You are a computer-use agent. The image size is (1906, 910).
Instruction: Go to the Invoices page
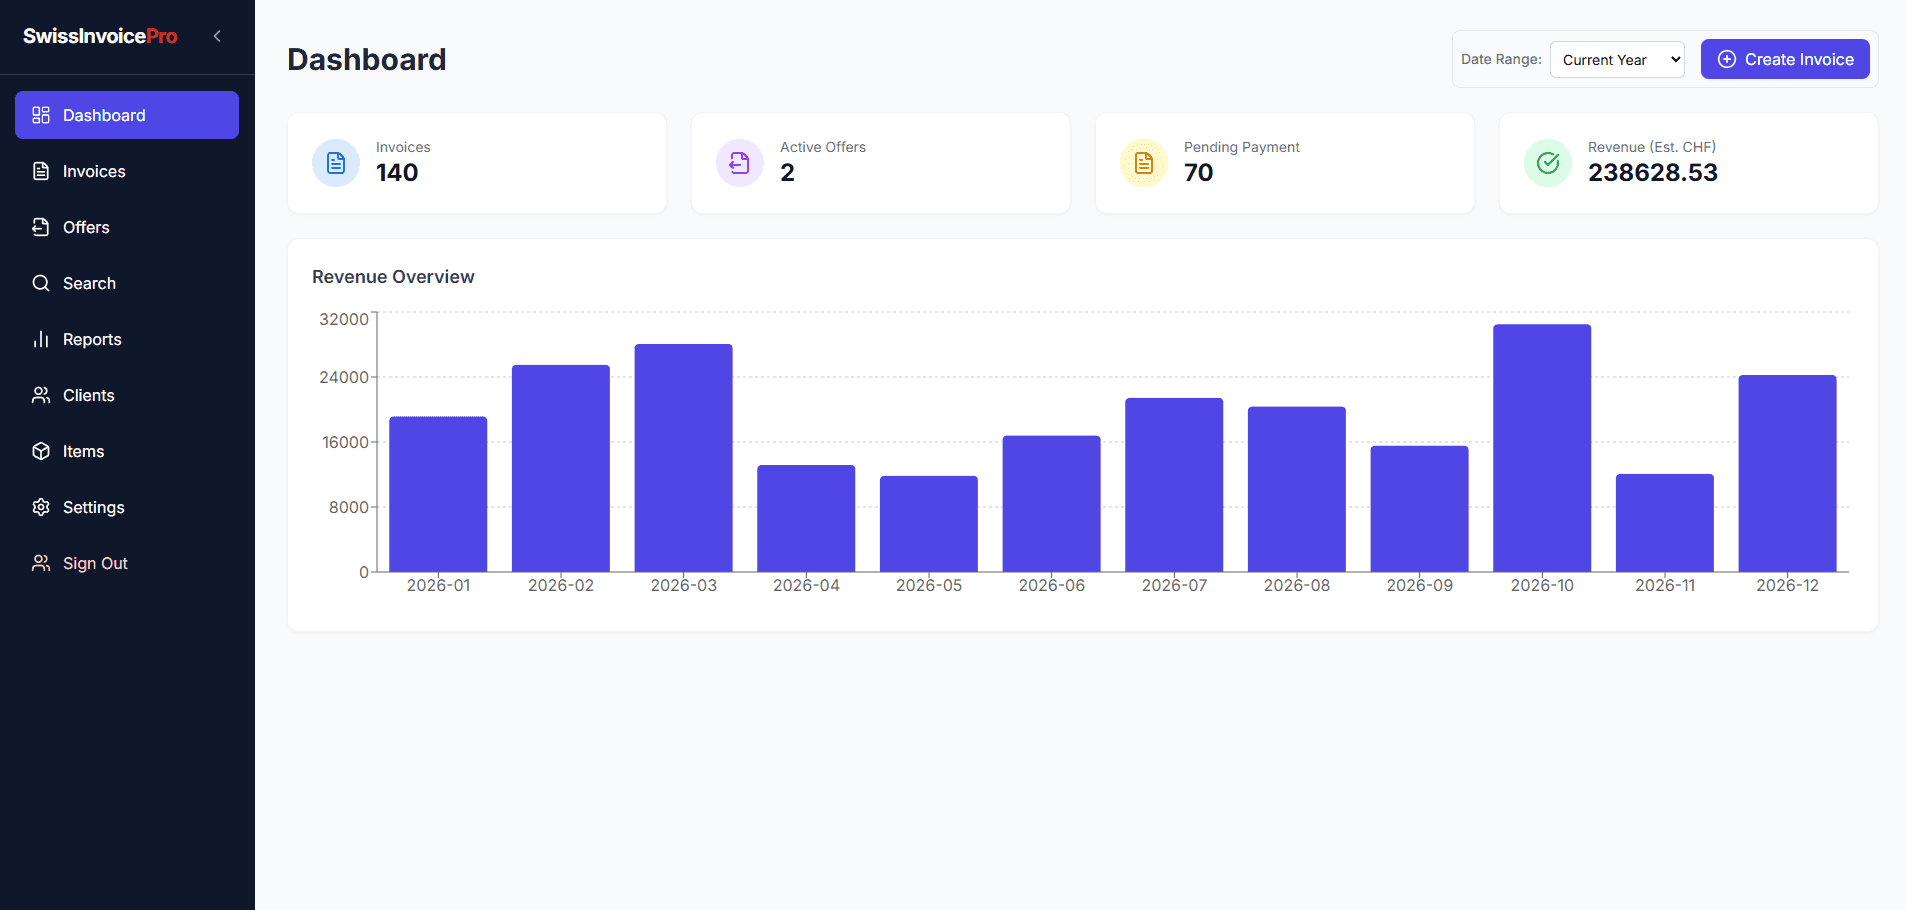click(x=127, y=171)
